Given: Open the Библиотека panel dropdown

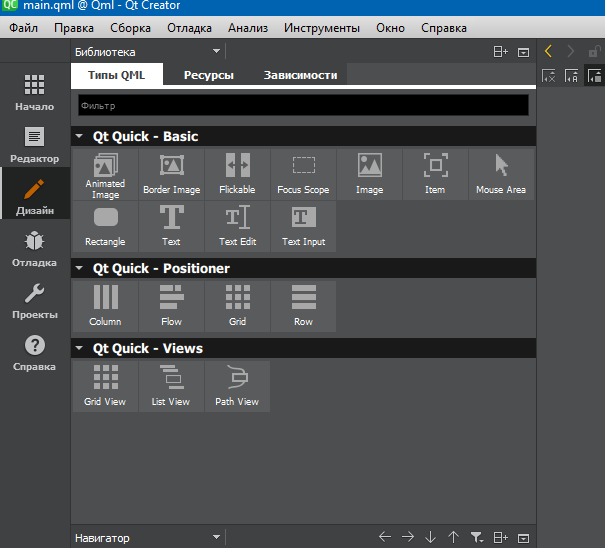Looking at the screenshot, I should tap(217, 51).
